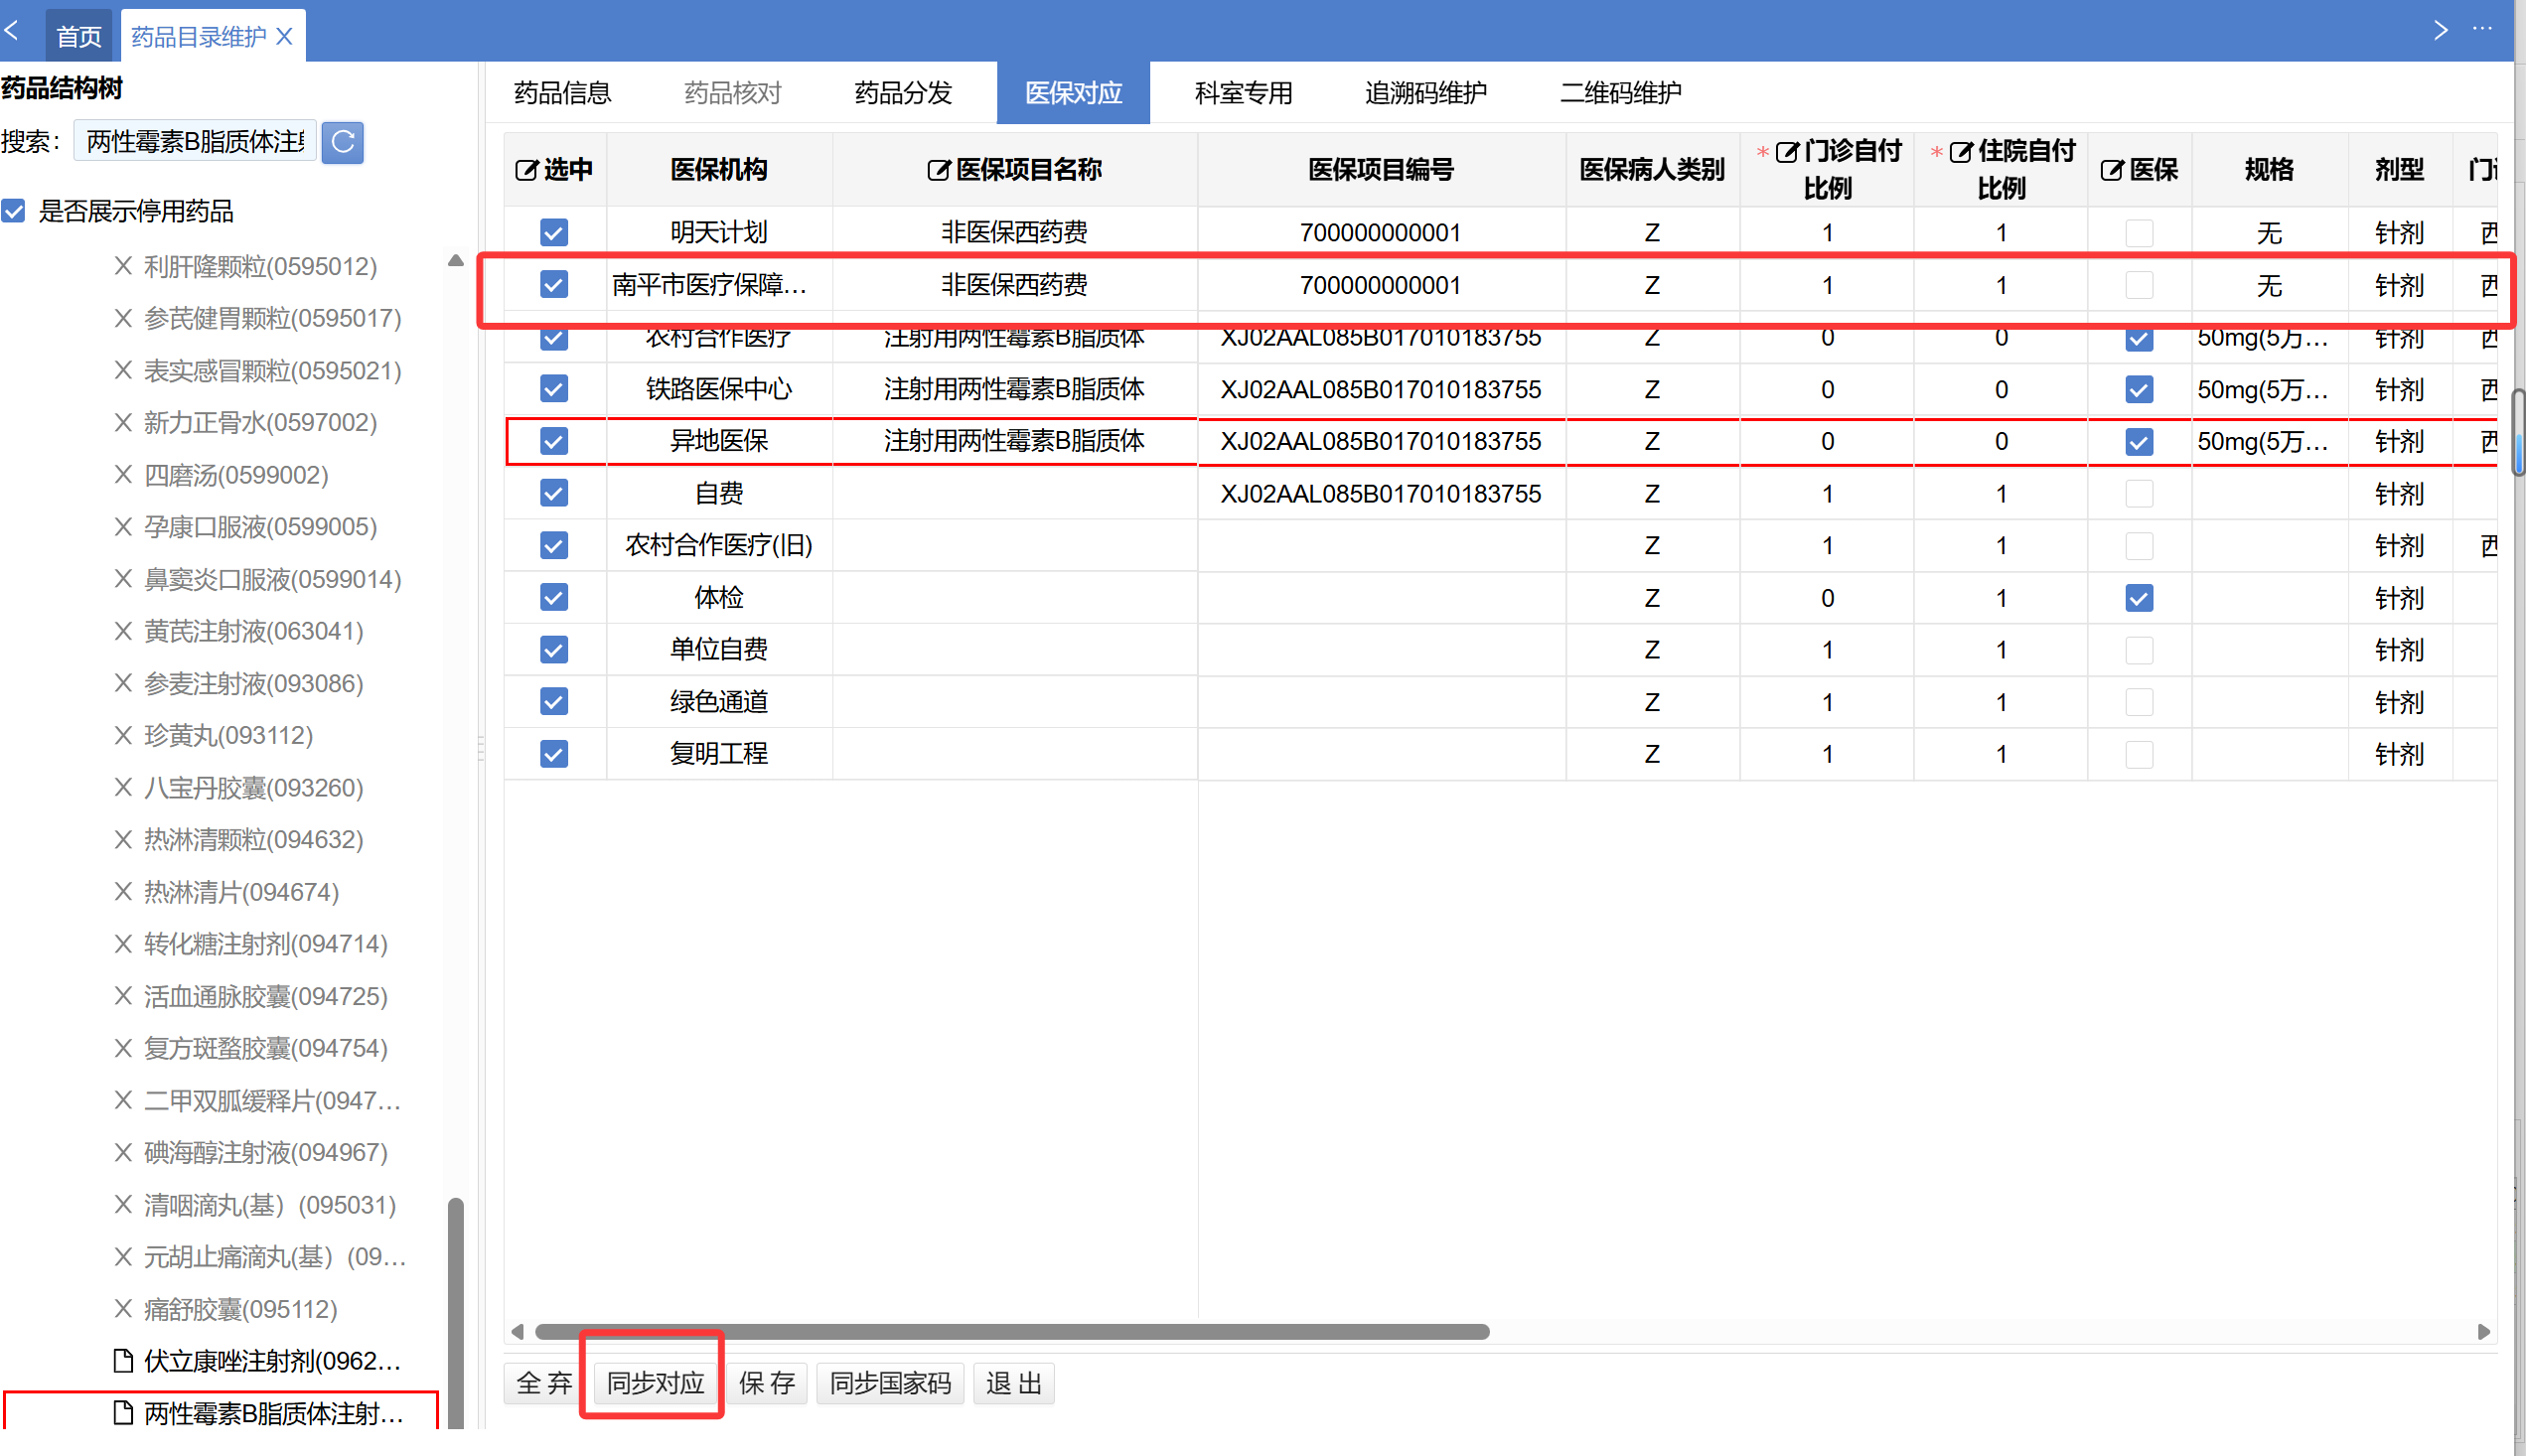Image resolution: width=2526 pixels, height=1456 pixels.
Task: Click the search refresh icon button
Action: [x=342, y=142]
